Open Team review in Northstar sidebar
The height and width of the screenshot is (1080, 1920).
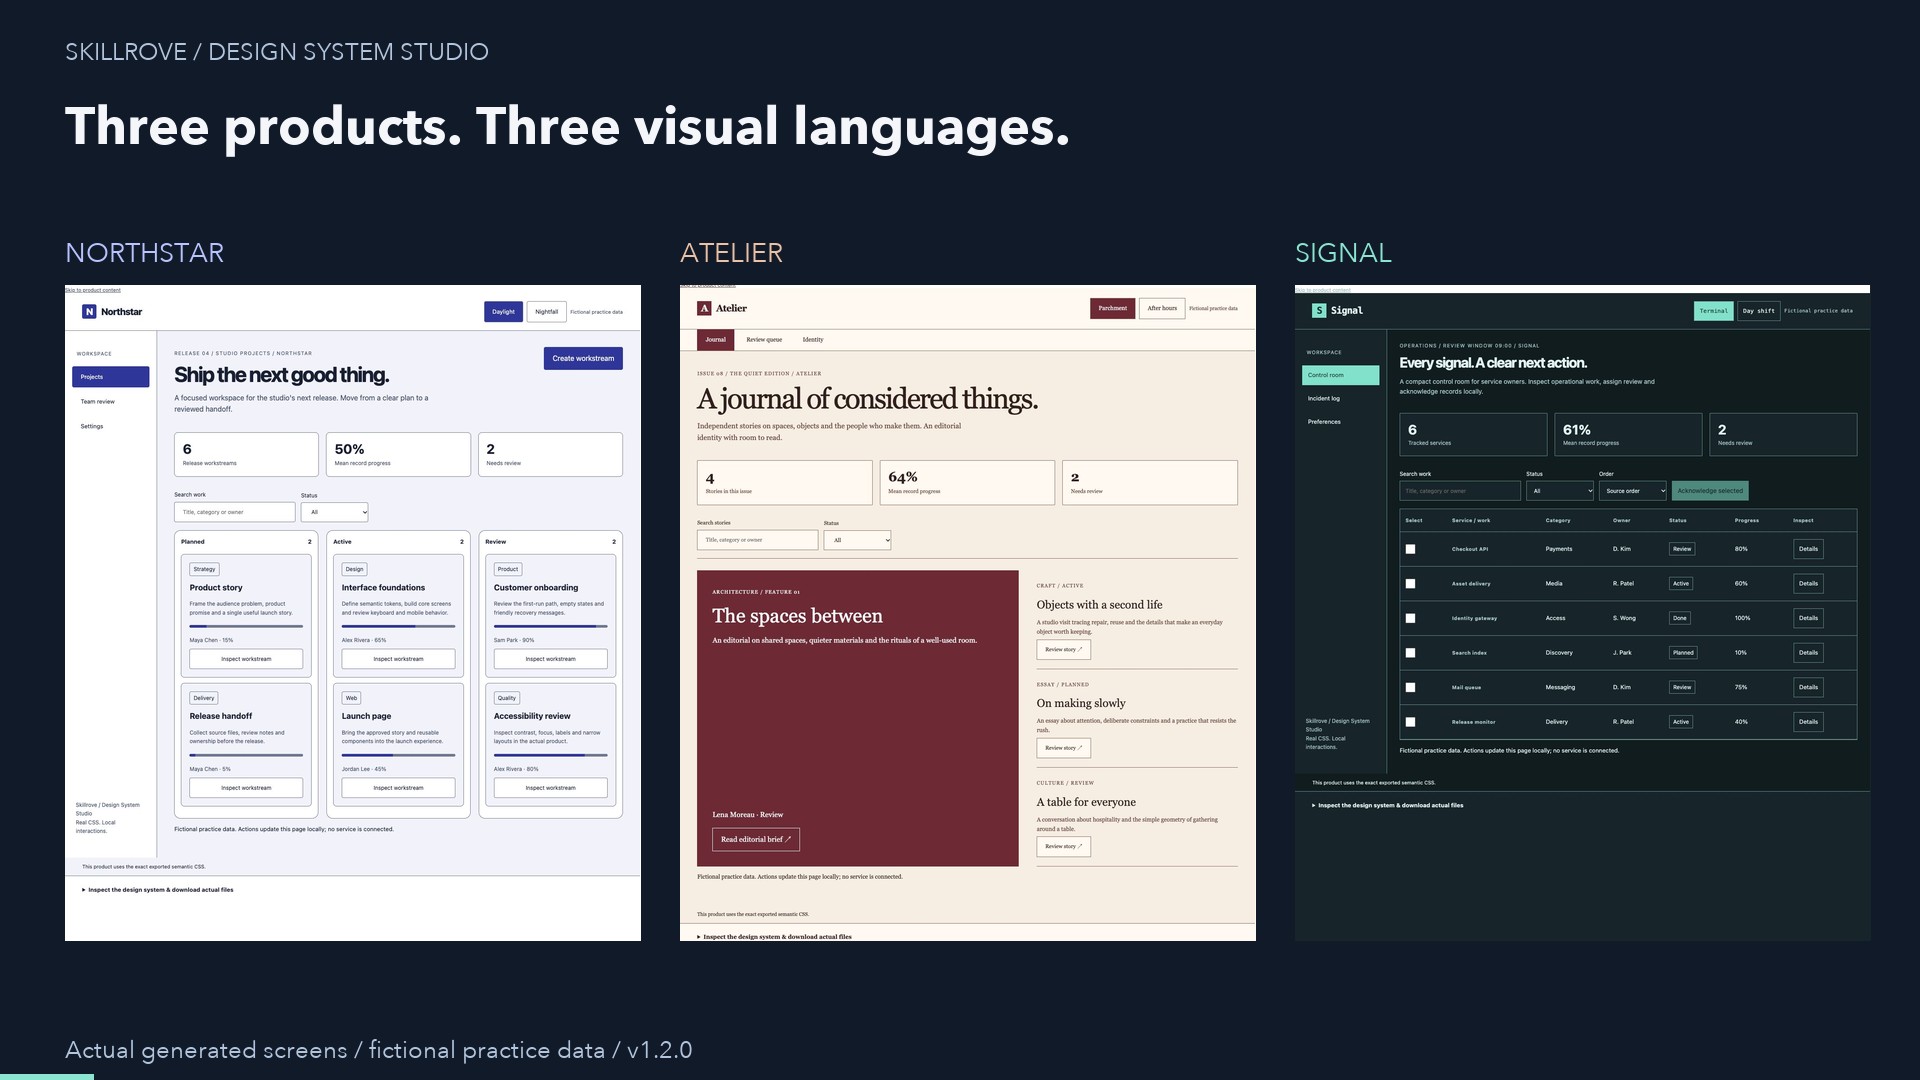click(111, 402)
